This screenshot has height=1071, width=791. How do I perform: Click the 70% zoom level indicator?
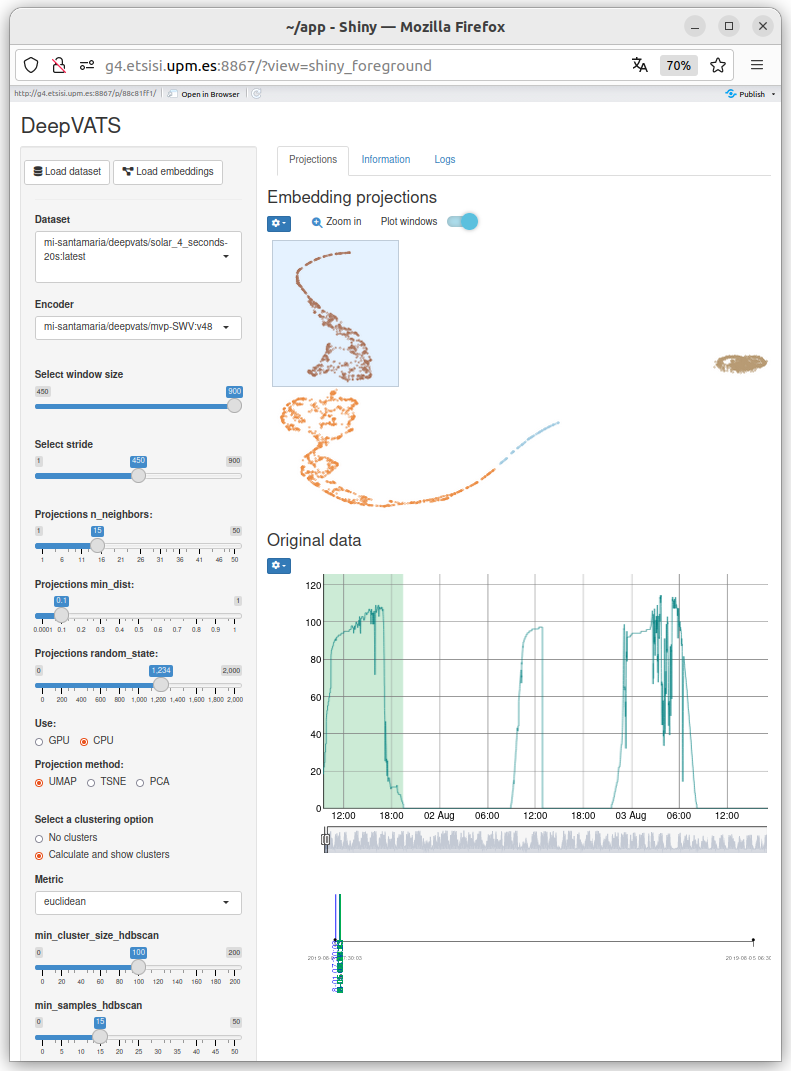(x=678, y=66)
